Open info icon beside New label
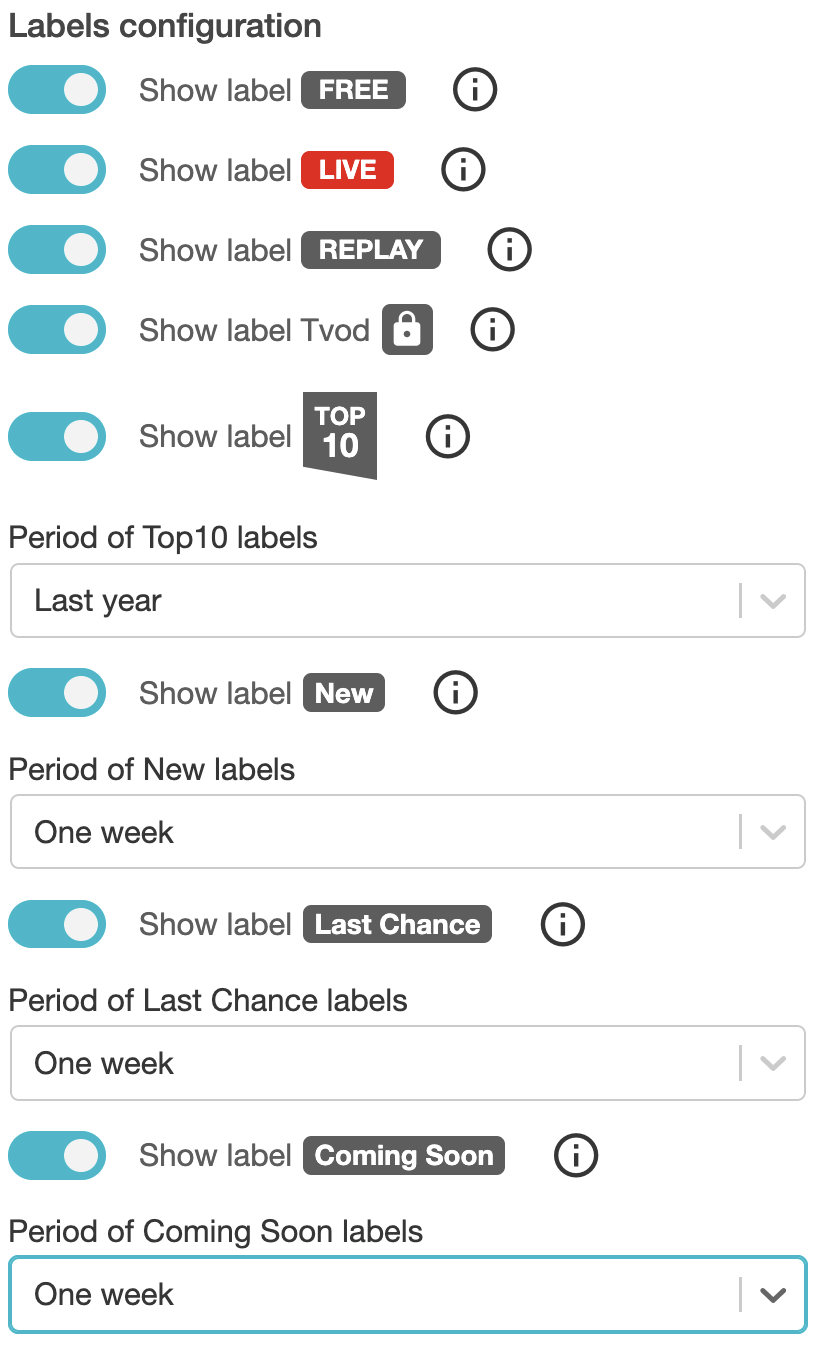This screenshot has width=818, height=1350. (x=456, y=693)
